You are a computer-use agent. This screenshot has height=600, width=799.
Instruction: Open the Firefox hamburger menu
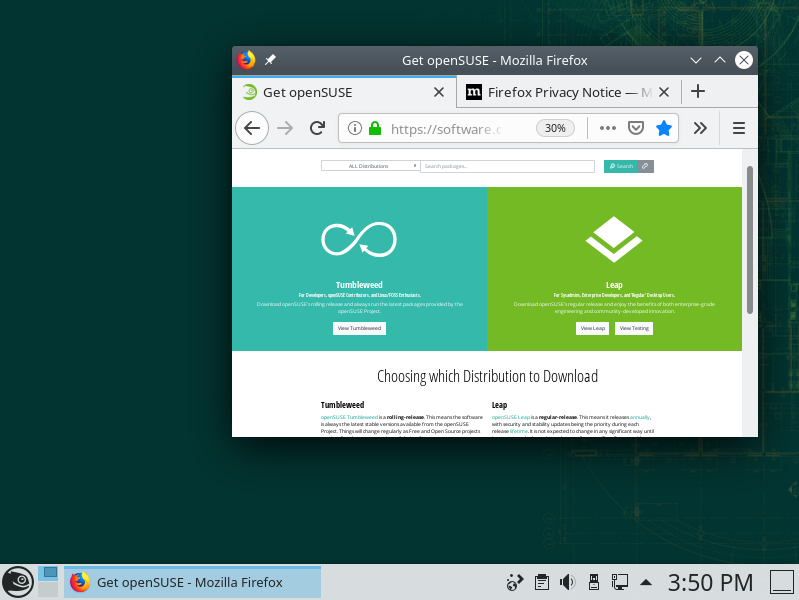click(x=739, y=128)
